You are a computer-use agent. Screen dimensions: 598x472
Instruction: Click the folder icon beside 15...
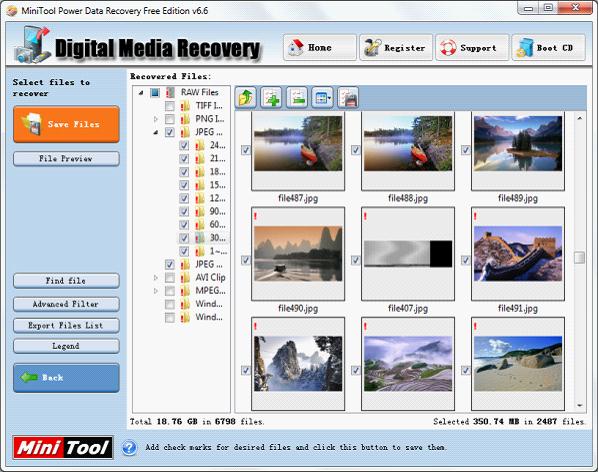pyautogui.click(x=199, y=185)
